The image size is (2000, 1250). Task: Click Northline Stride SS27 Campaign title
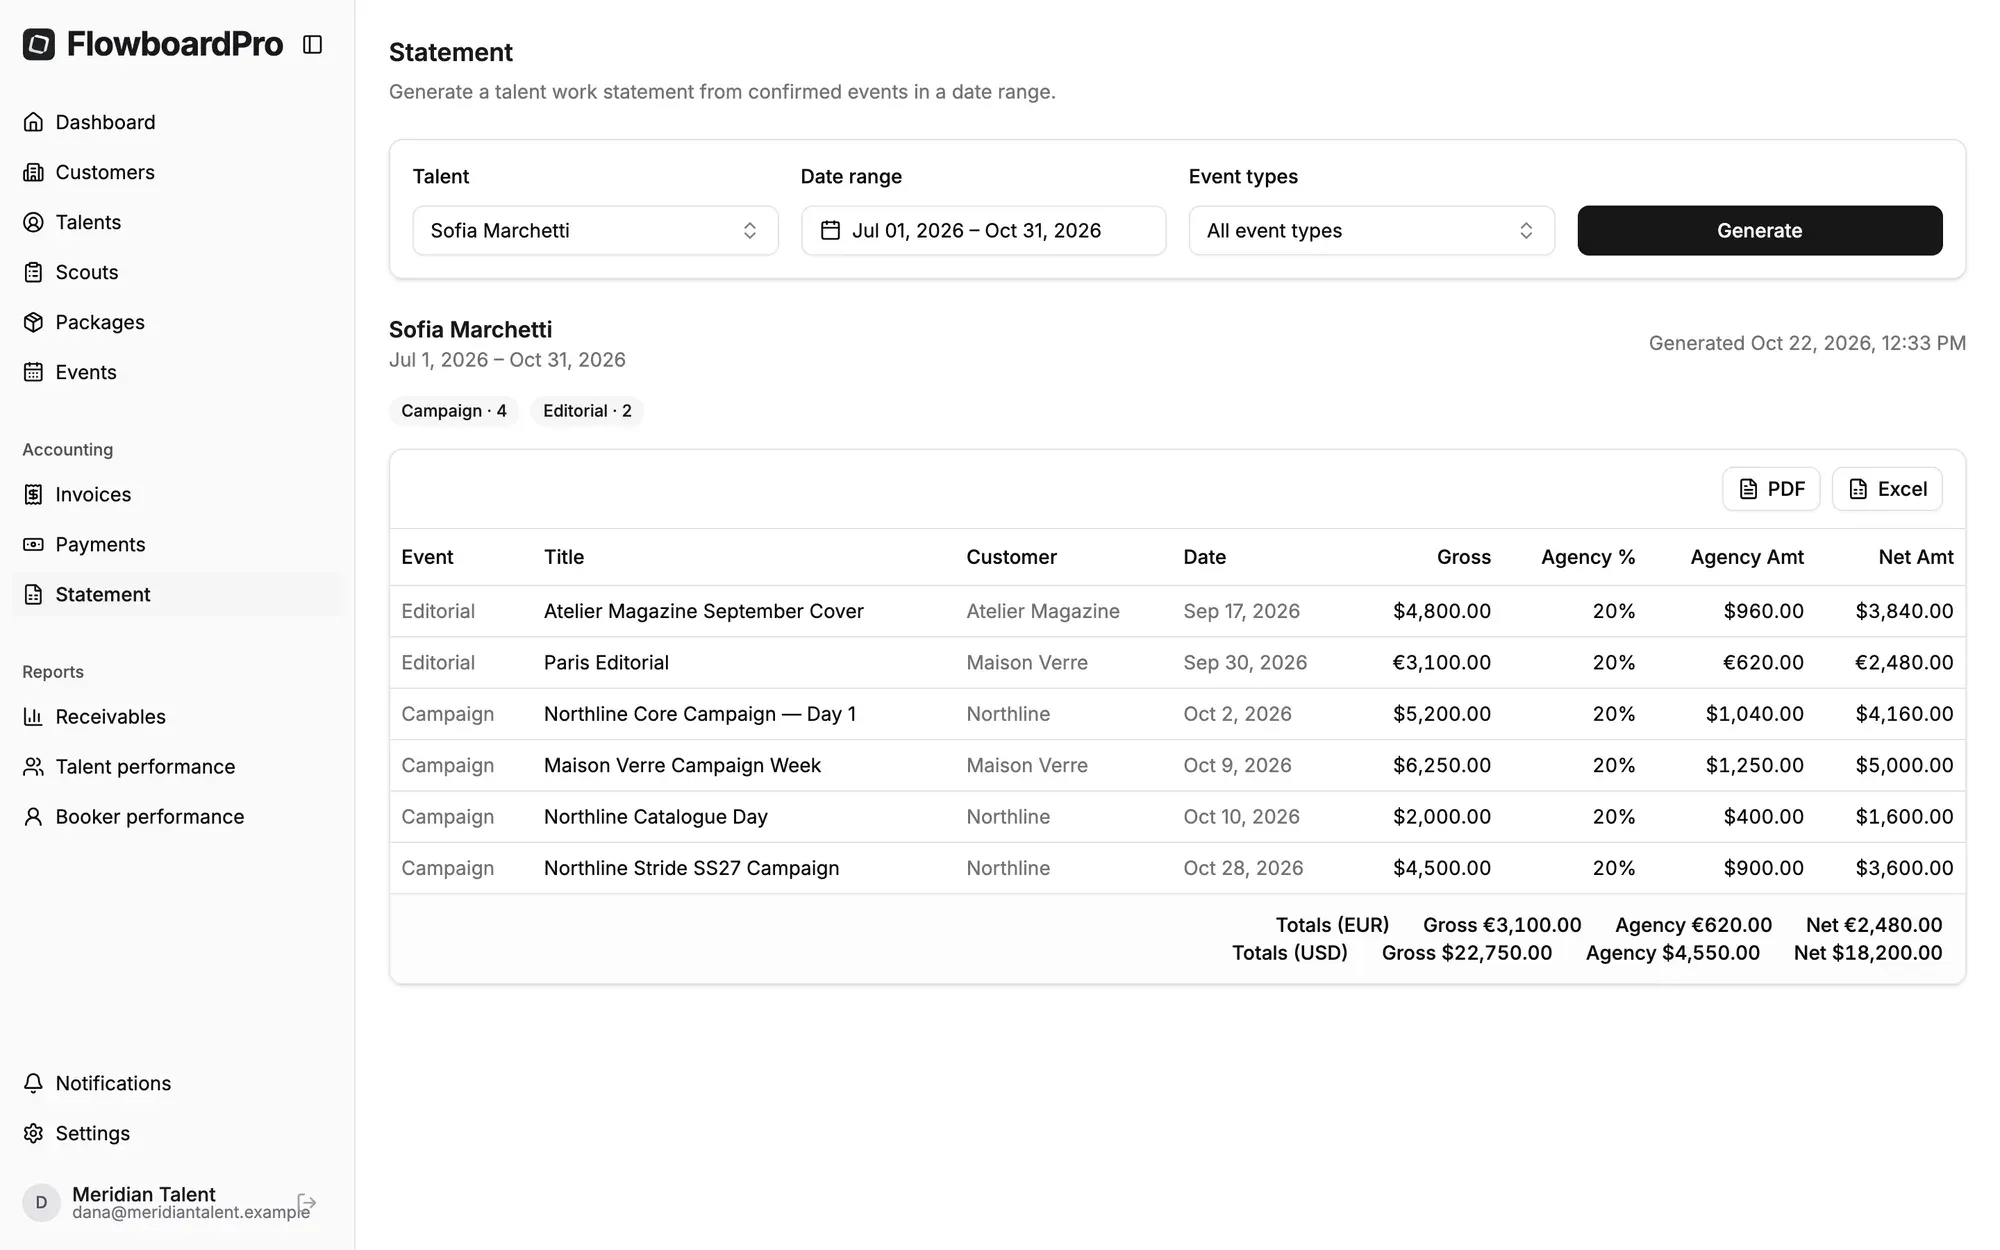click(x=691, y=868)
